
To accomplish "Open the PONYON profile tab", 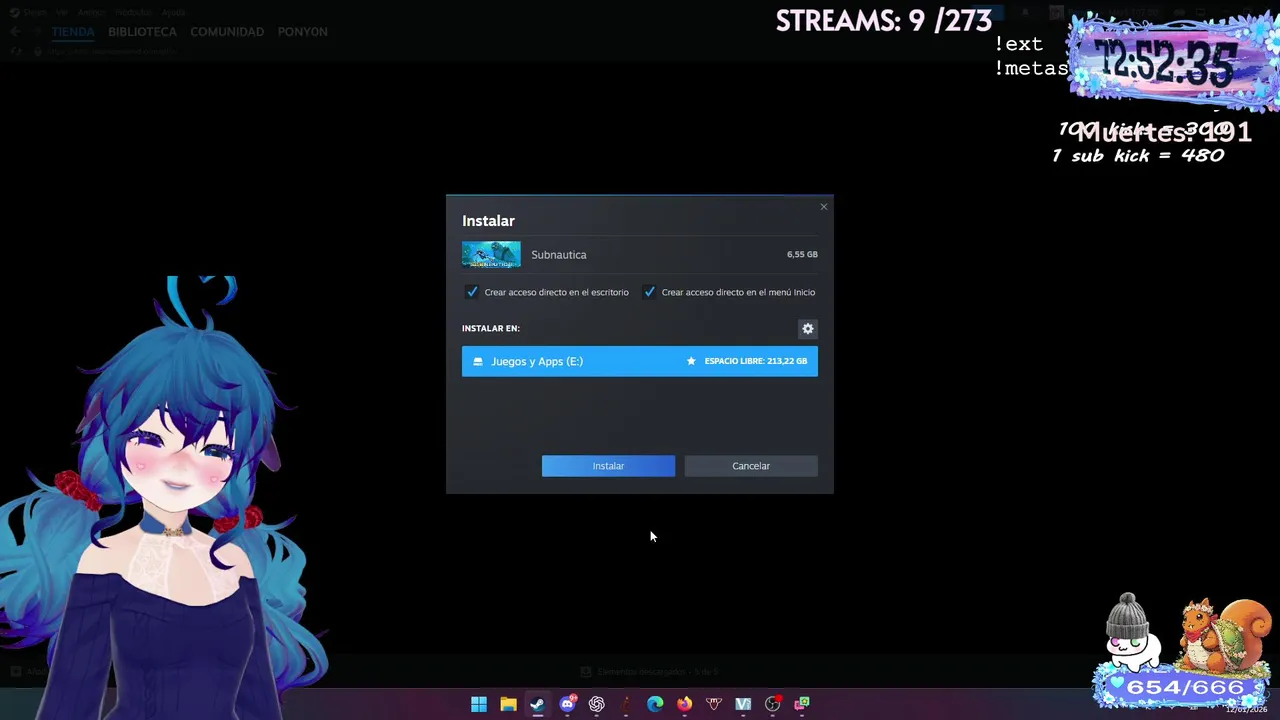I will click(x=302, y=32).
